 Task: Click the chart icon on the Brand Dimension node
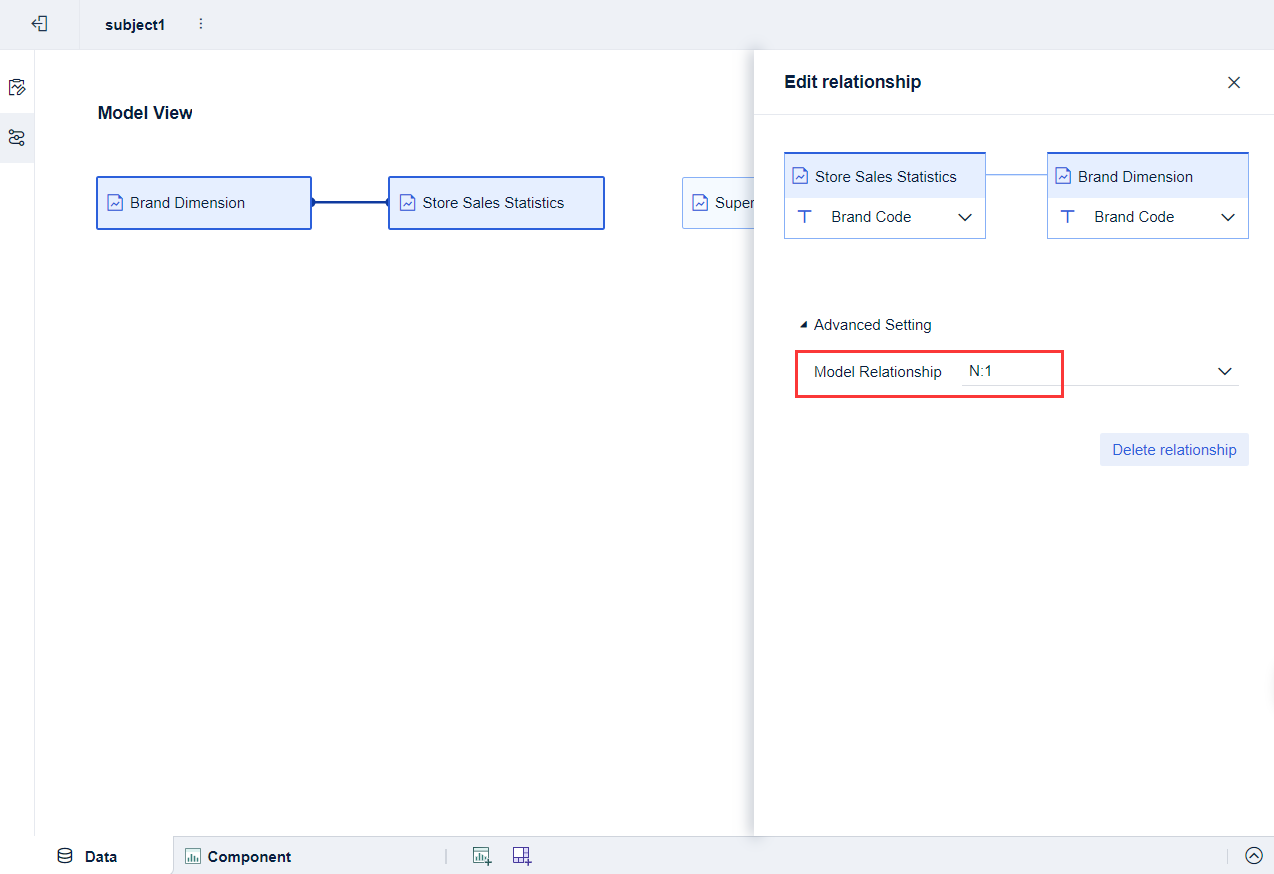[113, 202]
